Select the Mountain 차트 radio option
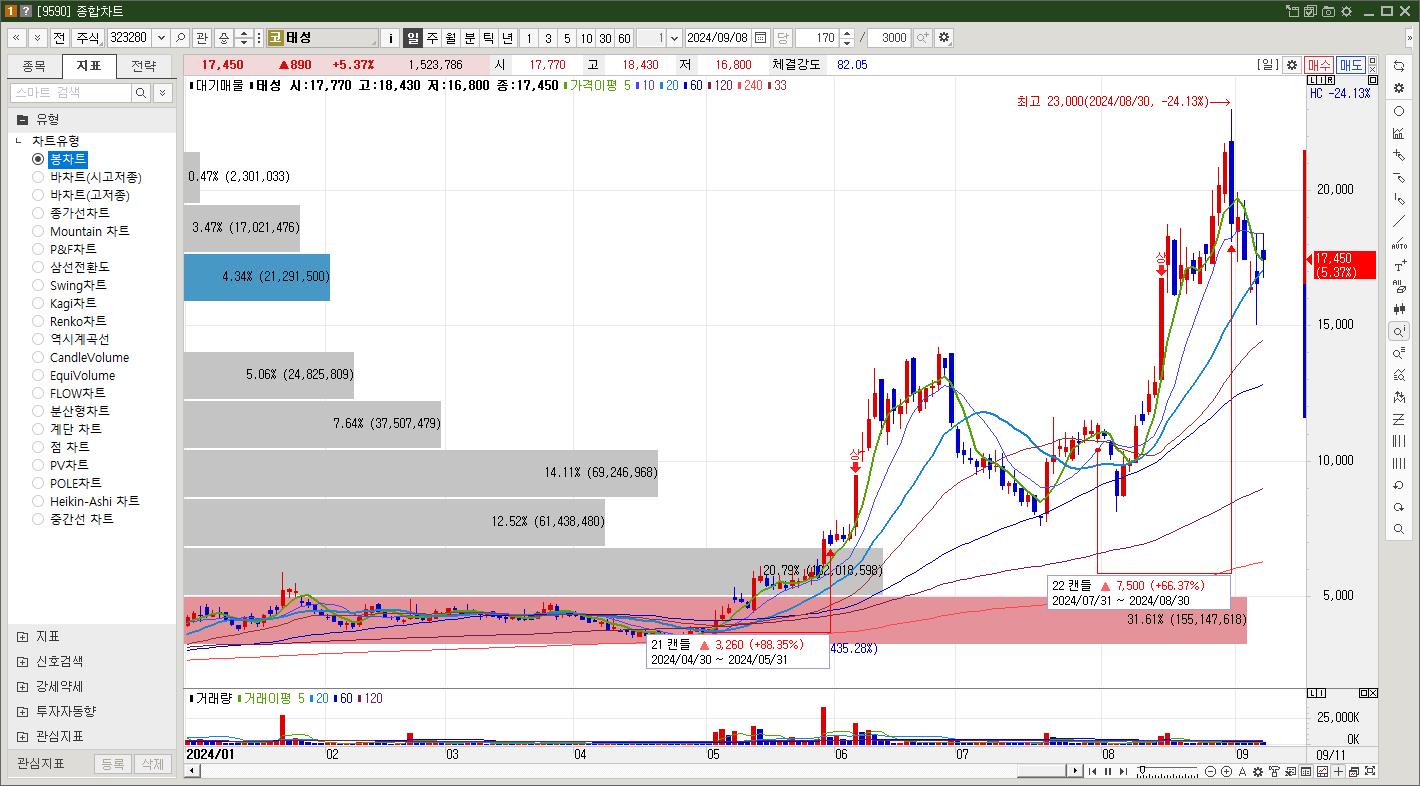Screen dimensions: 1420x786 (38, 231)
